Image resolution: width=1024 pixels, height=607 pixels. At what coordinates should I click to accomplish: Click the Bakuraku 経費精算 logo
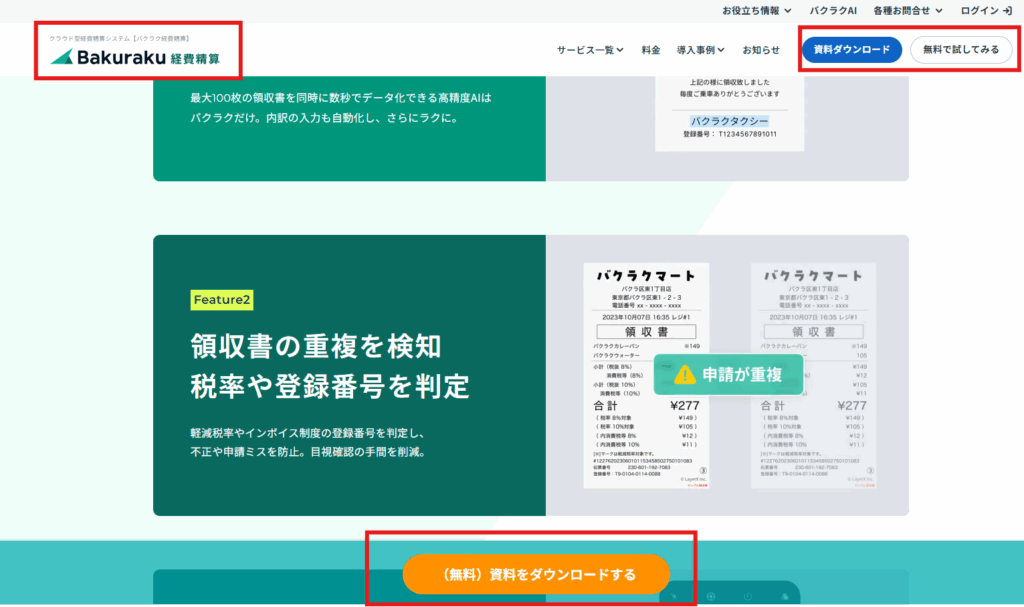tap(137, 54)
